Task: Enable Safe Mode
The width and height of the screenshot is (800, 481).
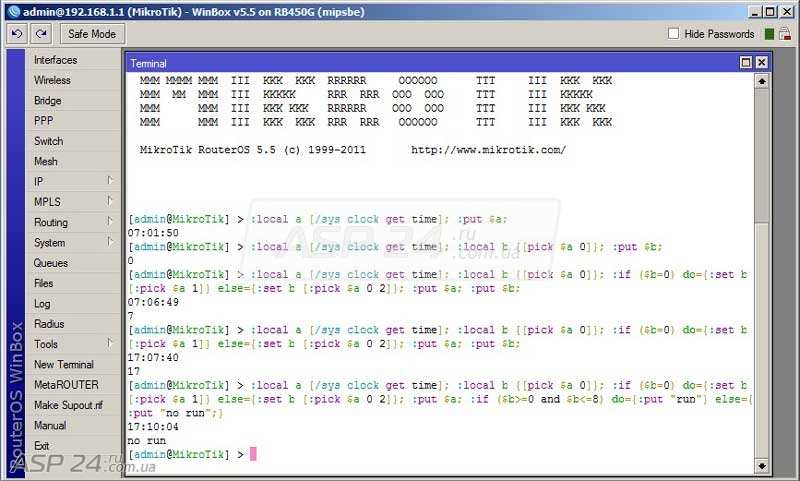Action: tap(92, 34)
